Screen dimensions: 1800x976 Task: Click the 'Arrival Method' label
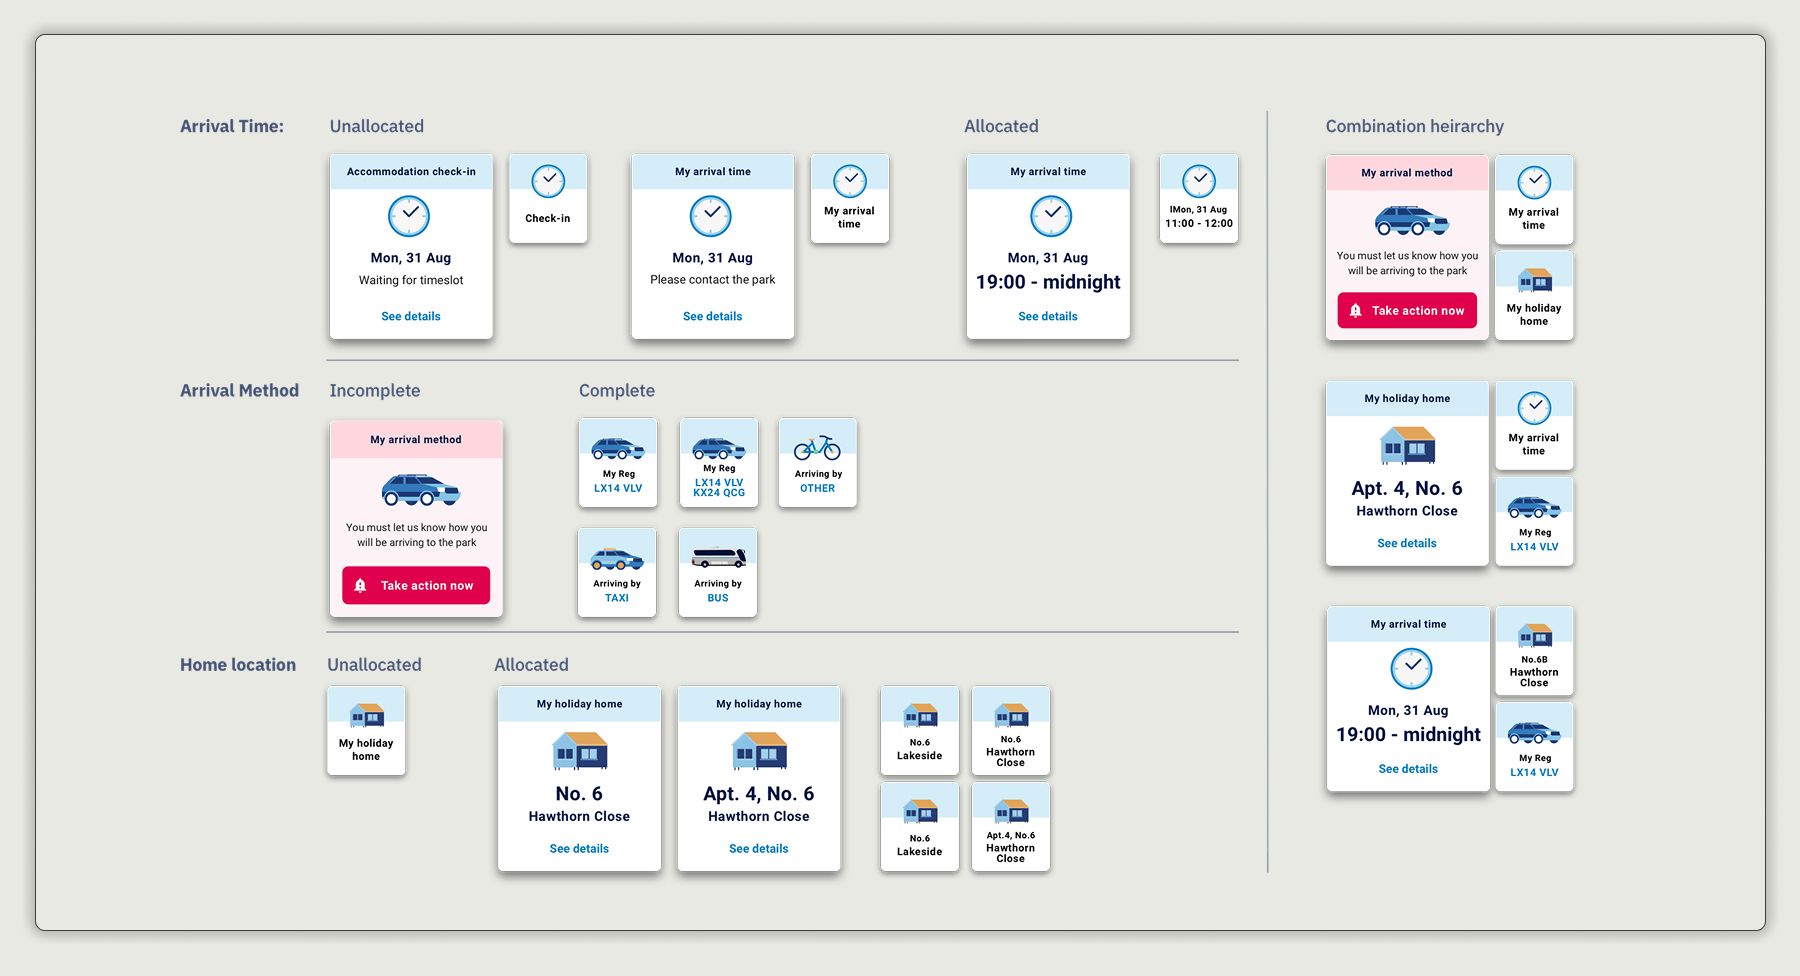(239, 390)
